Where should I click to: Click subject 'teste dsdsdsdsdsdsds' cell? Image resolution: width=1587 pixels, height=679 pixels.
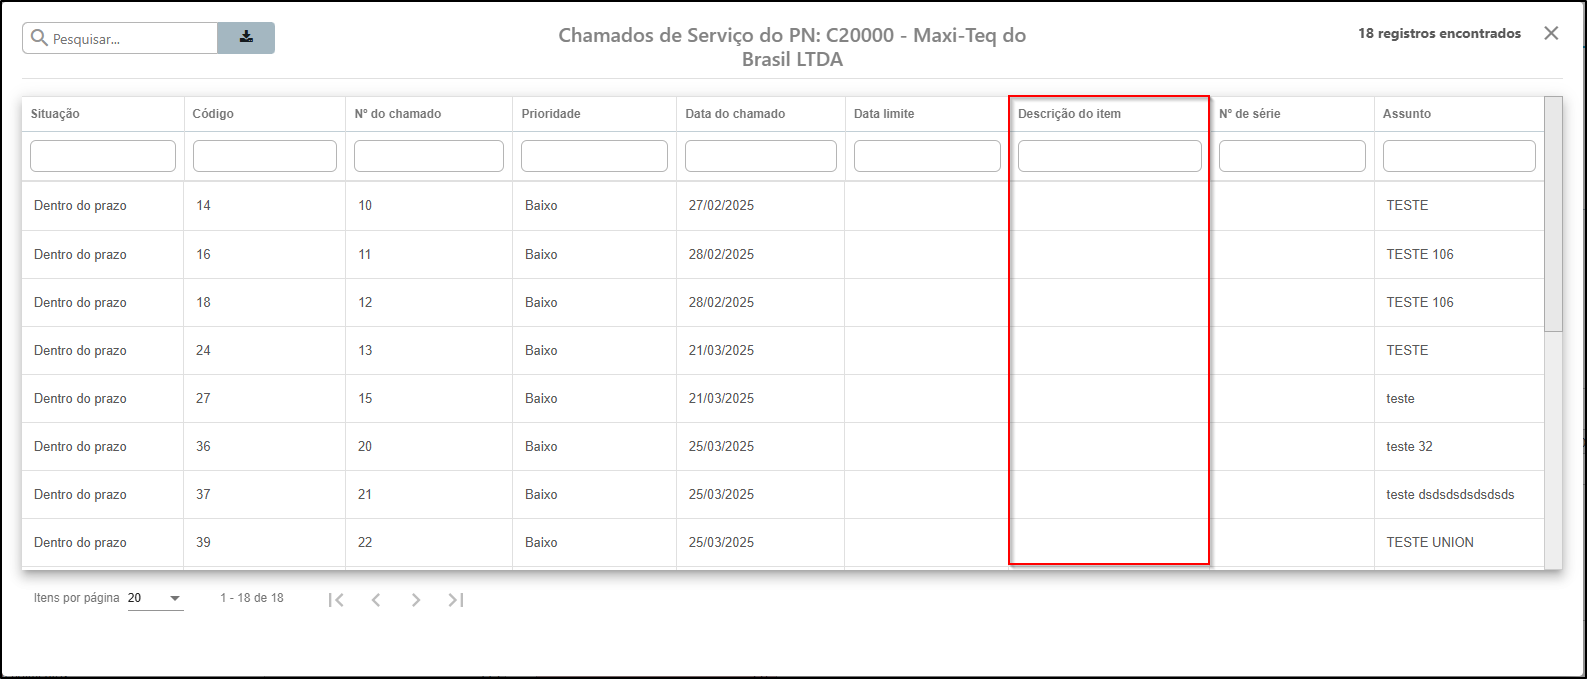click(x=1450, y=494)
